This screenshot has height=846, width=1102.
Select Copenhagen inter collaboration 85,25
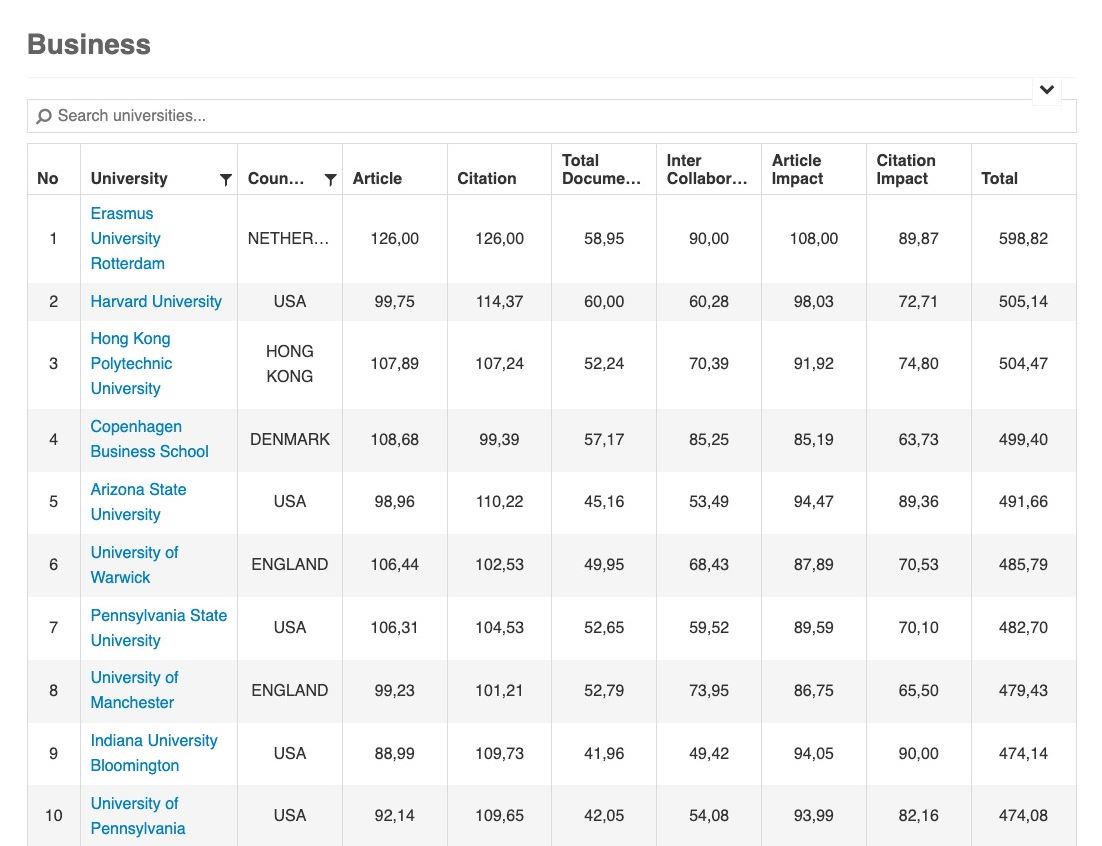tap(708, 439)
